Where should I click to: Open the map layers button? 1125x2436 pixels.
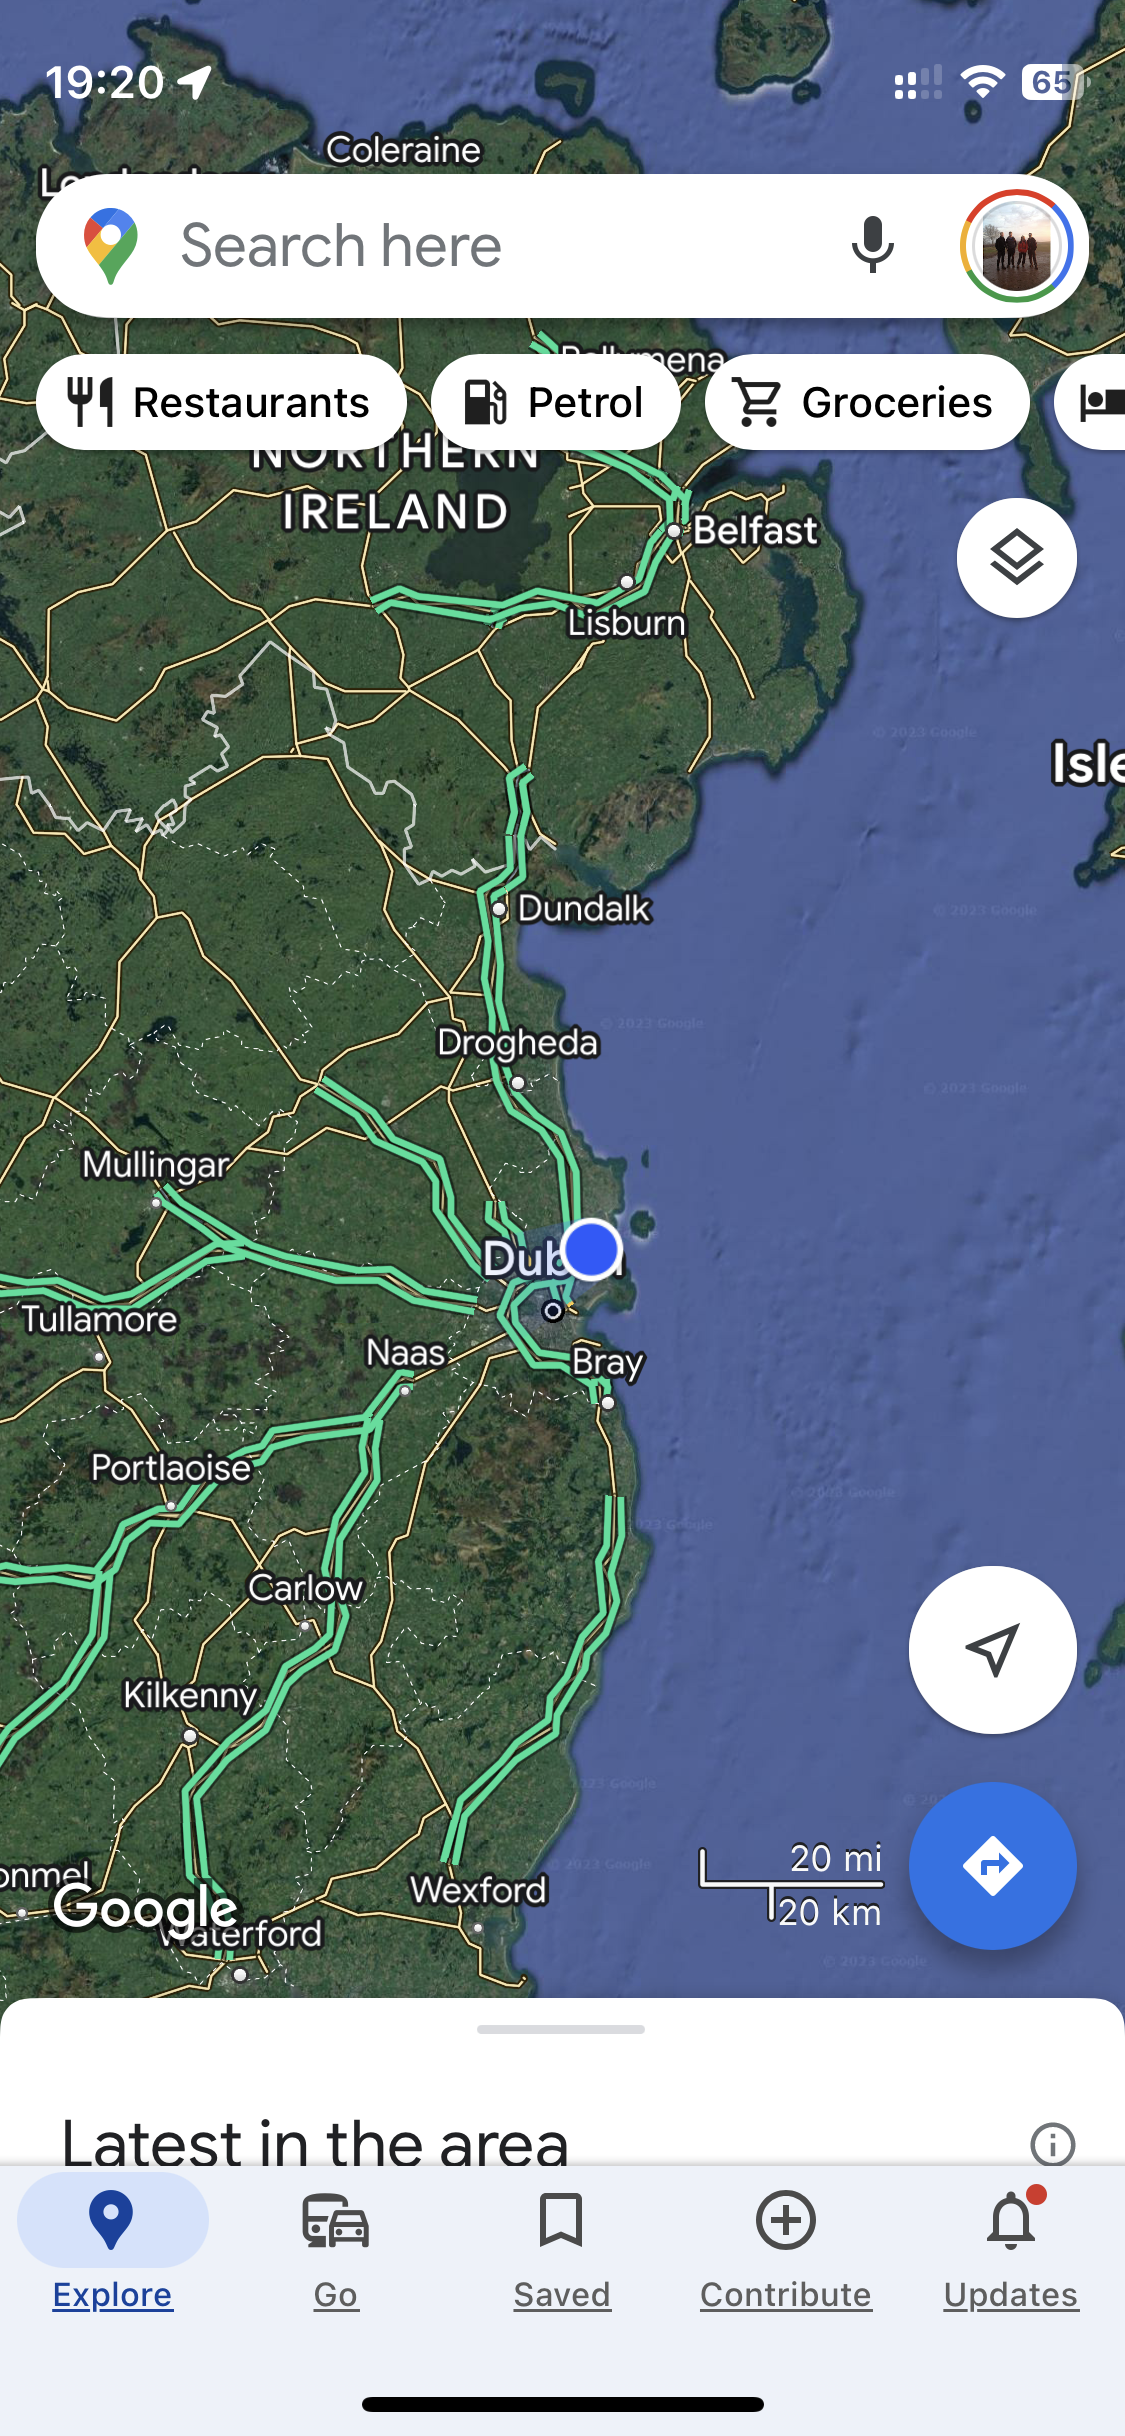[x=1016, y=558]
